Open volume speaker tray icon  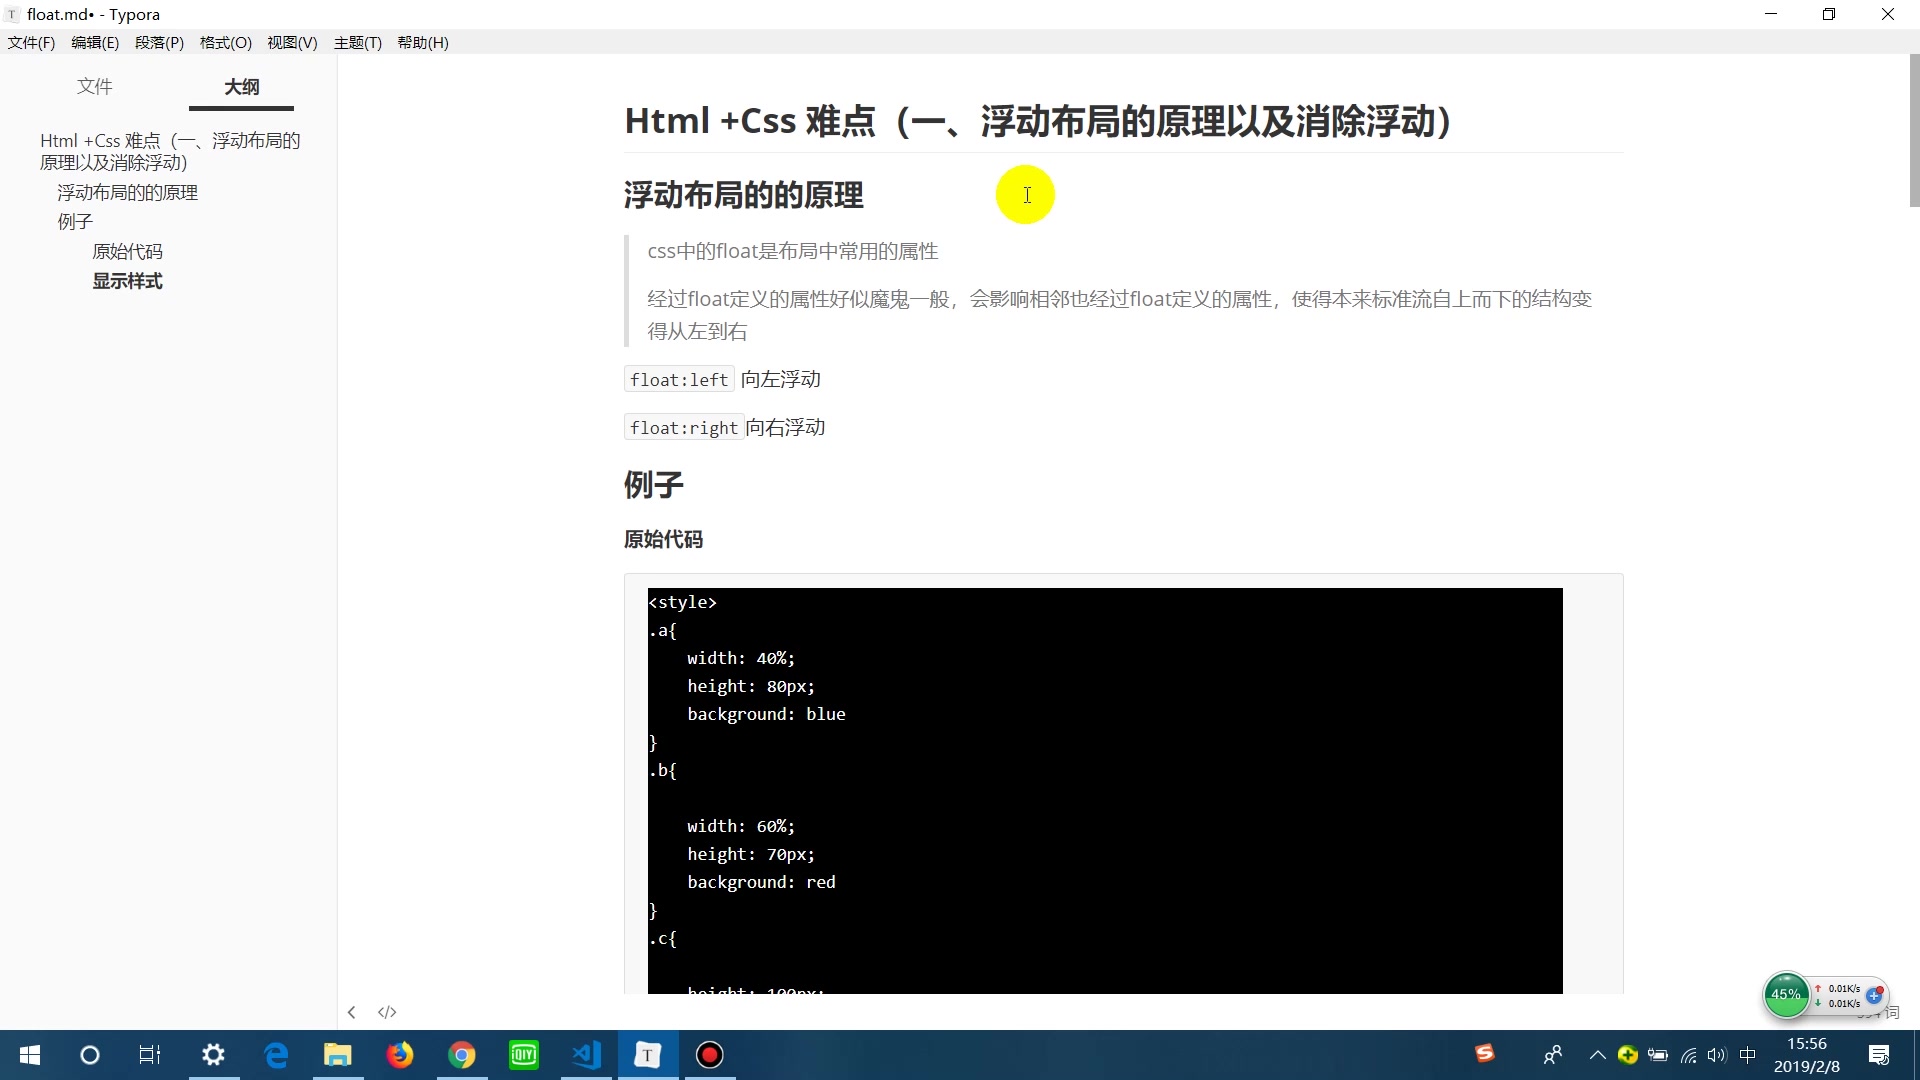pos(1718,1055)
